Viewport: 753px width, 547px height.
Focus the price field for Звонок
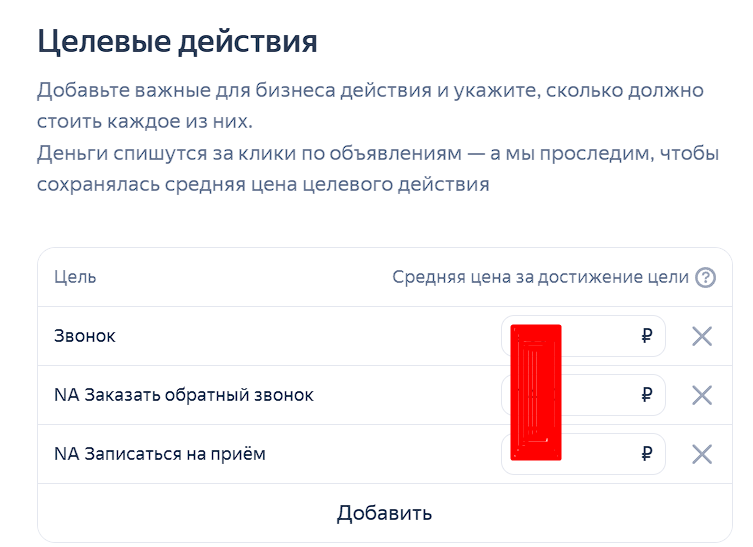pyautogui.click(x=583, y=336)
